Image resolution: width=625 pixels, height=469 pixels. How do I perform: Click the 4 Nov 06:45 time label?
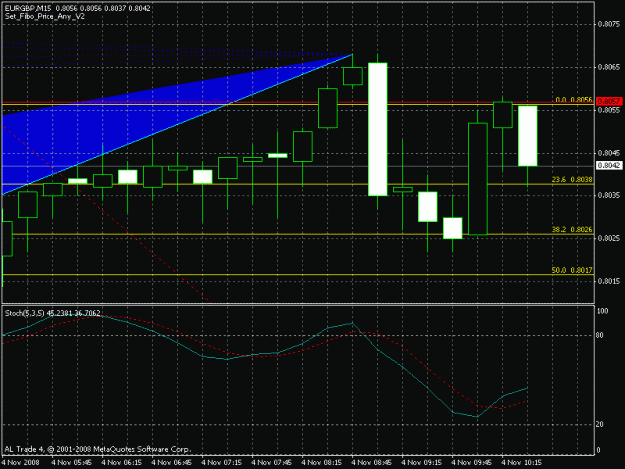pos(171,463)
